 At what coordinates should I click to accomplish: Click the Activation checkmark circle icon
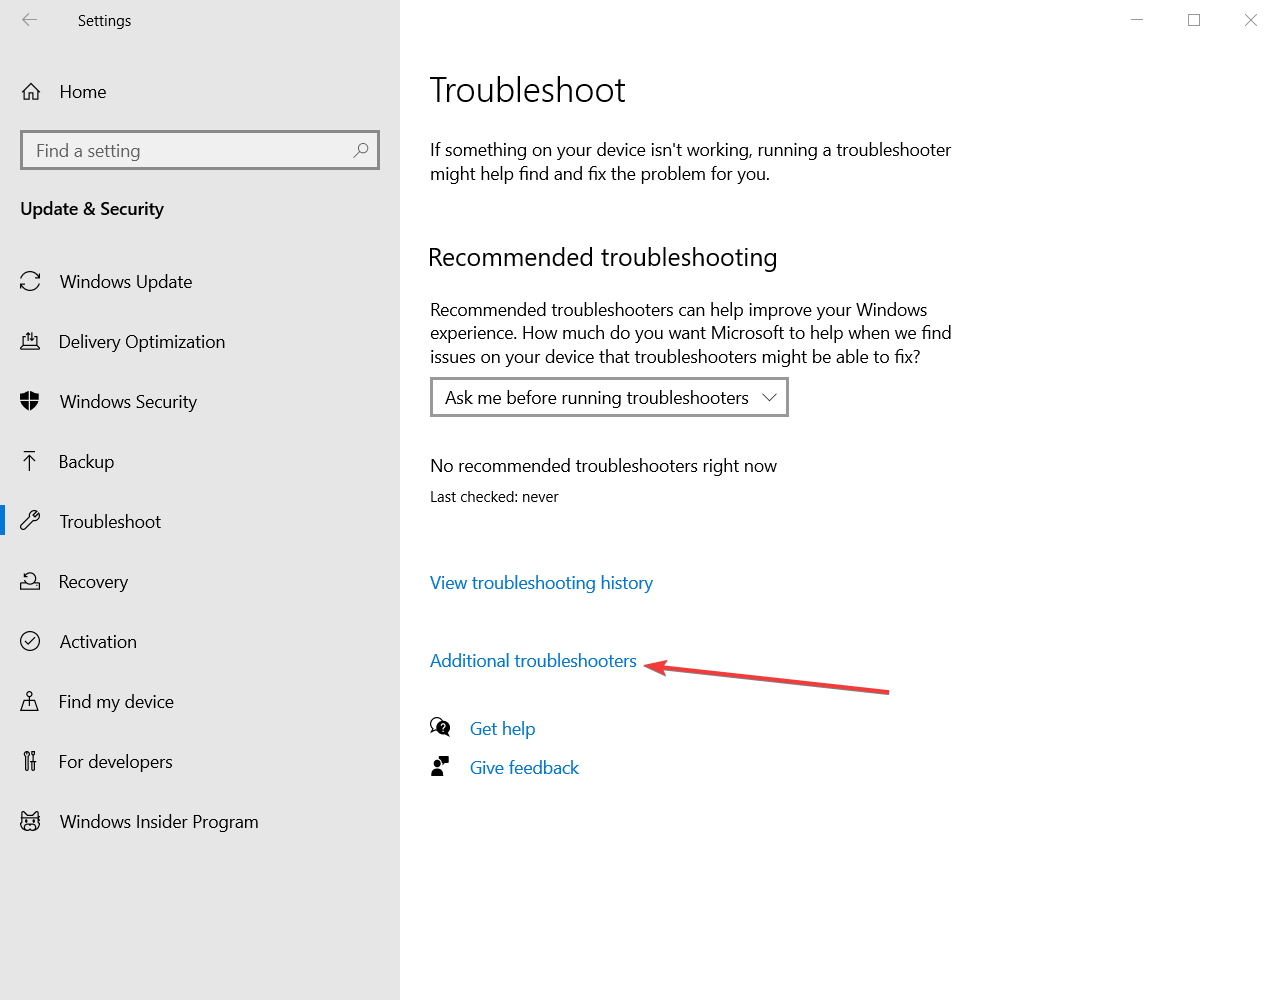pos(30,641)
